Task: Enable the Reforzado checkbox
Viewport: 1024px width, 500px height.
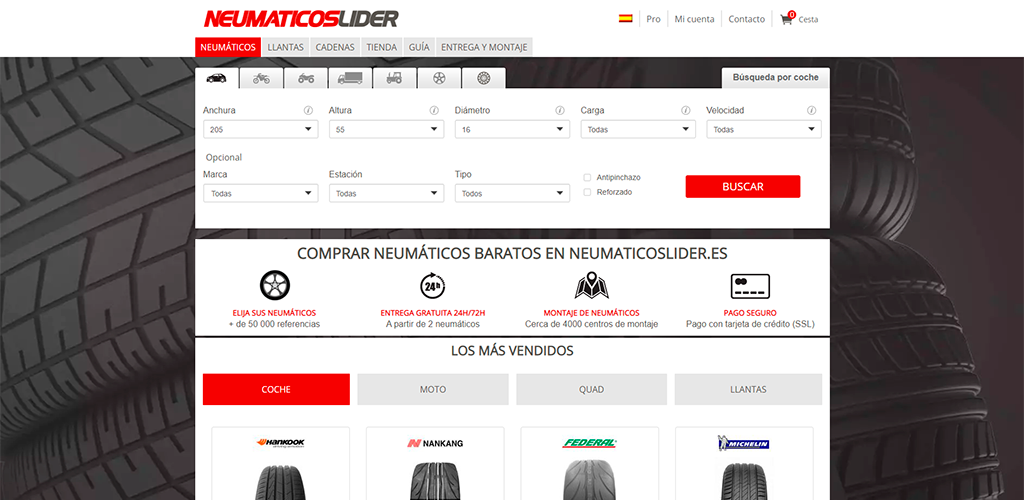Action: [587, 192]
